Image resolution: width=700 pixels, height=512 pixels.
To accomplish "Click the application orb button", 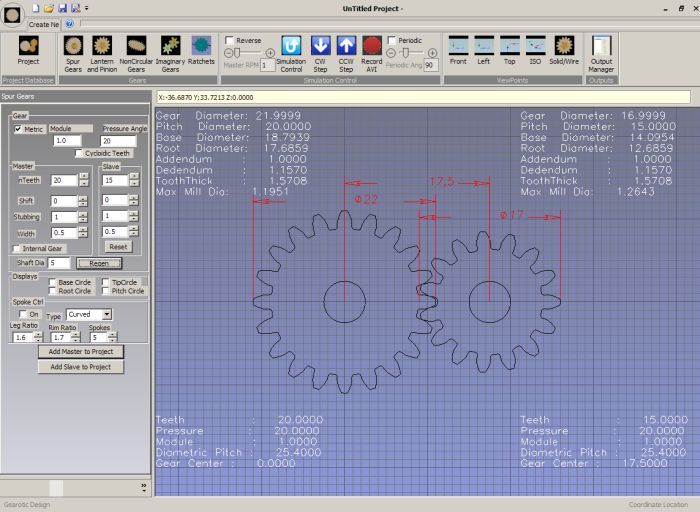I will point(12,14).
